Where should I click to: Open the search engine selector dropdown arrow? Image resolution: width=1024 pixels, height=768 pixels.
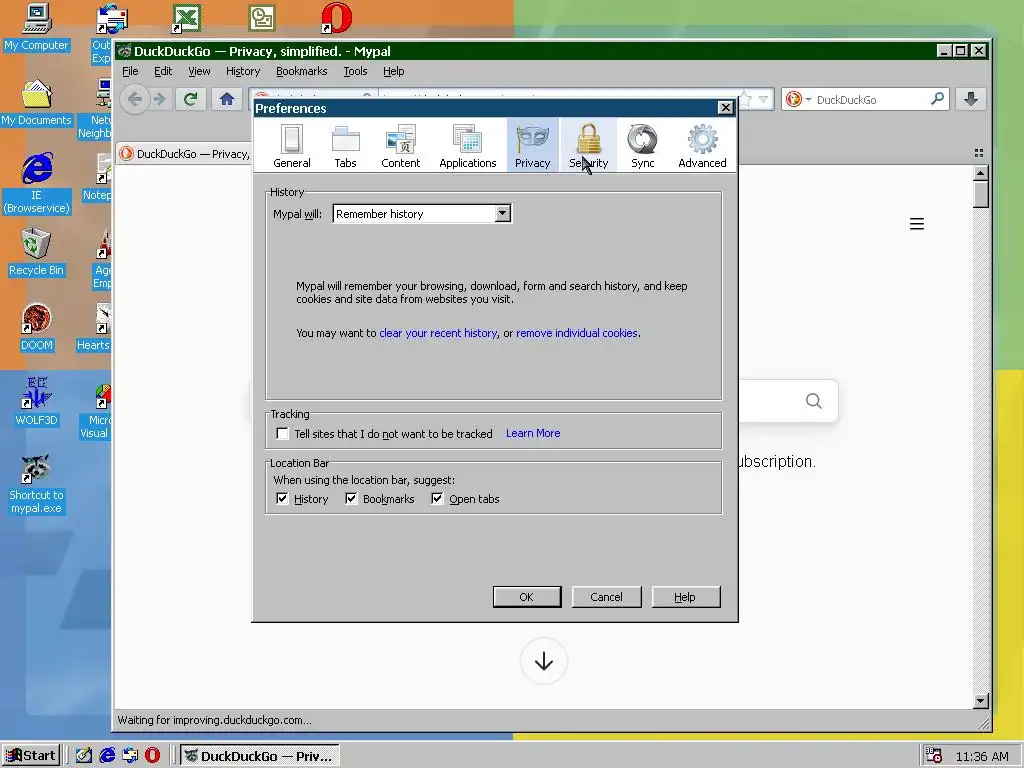pos(808,99)
